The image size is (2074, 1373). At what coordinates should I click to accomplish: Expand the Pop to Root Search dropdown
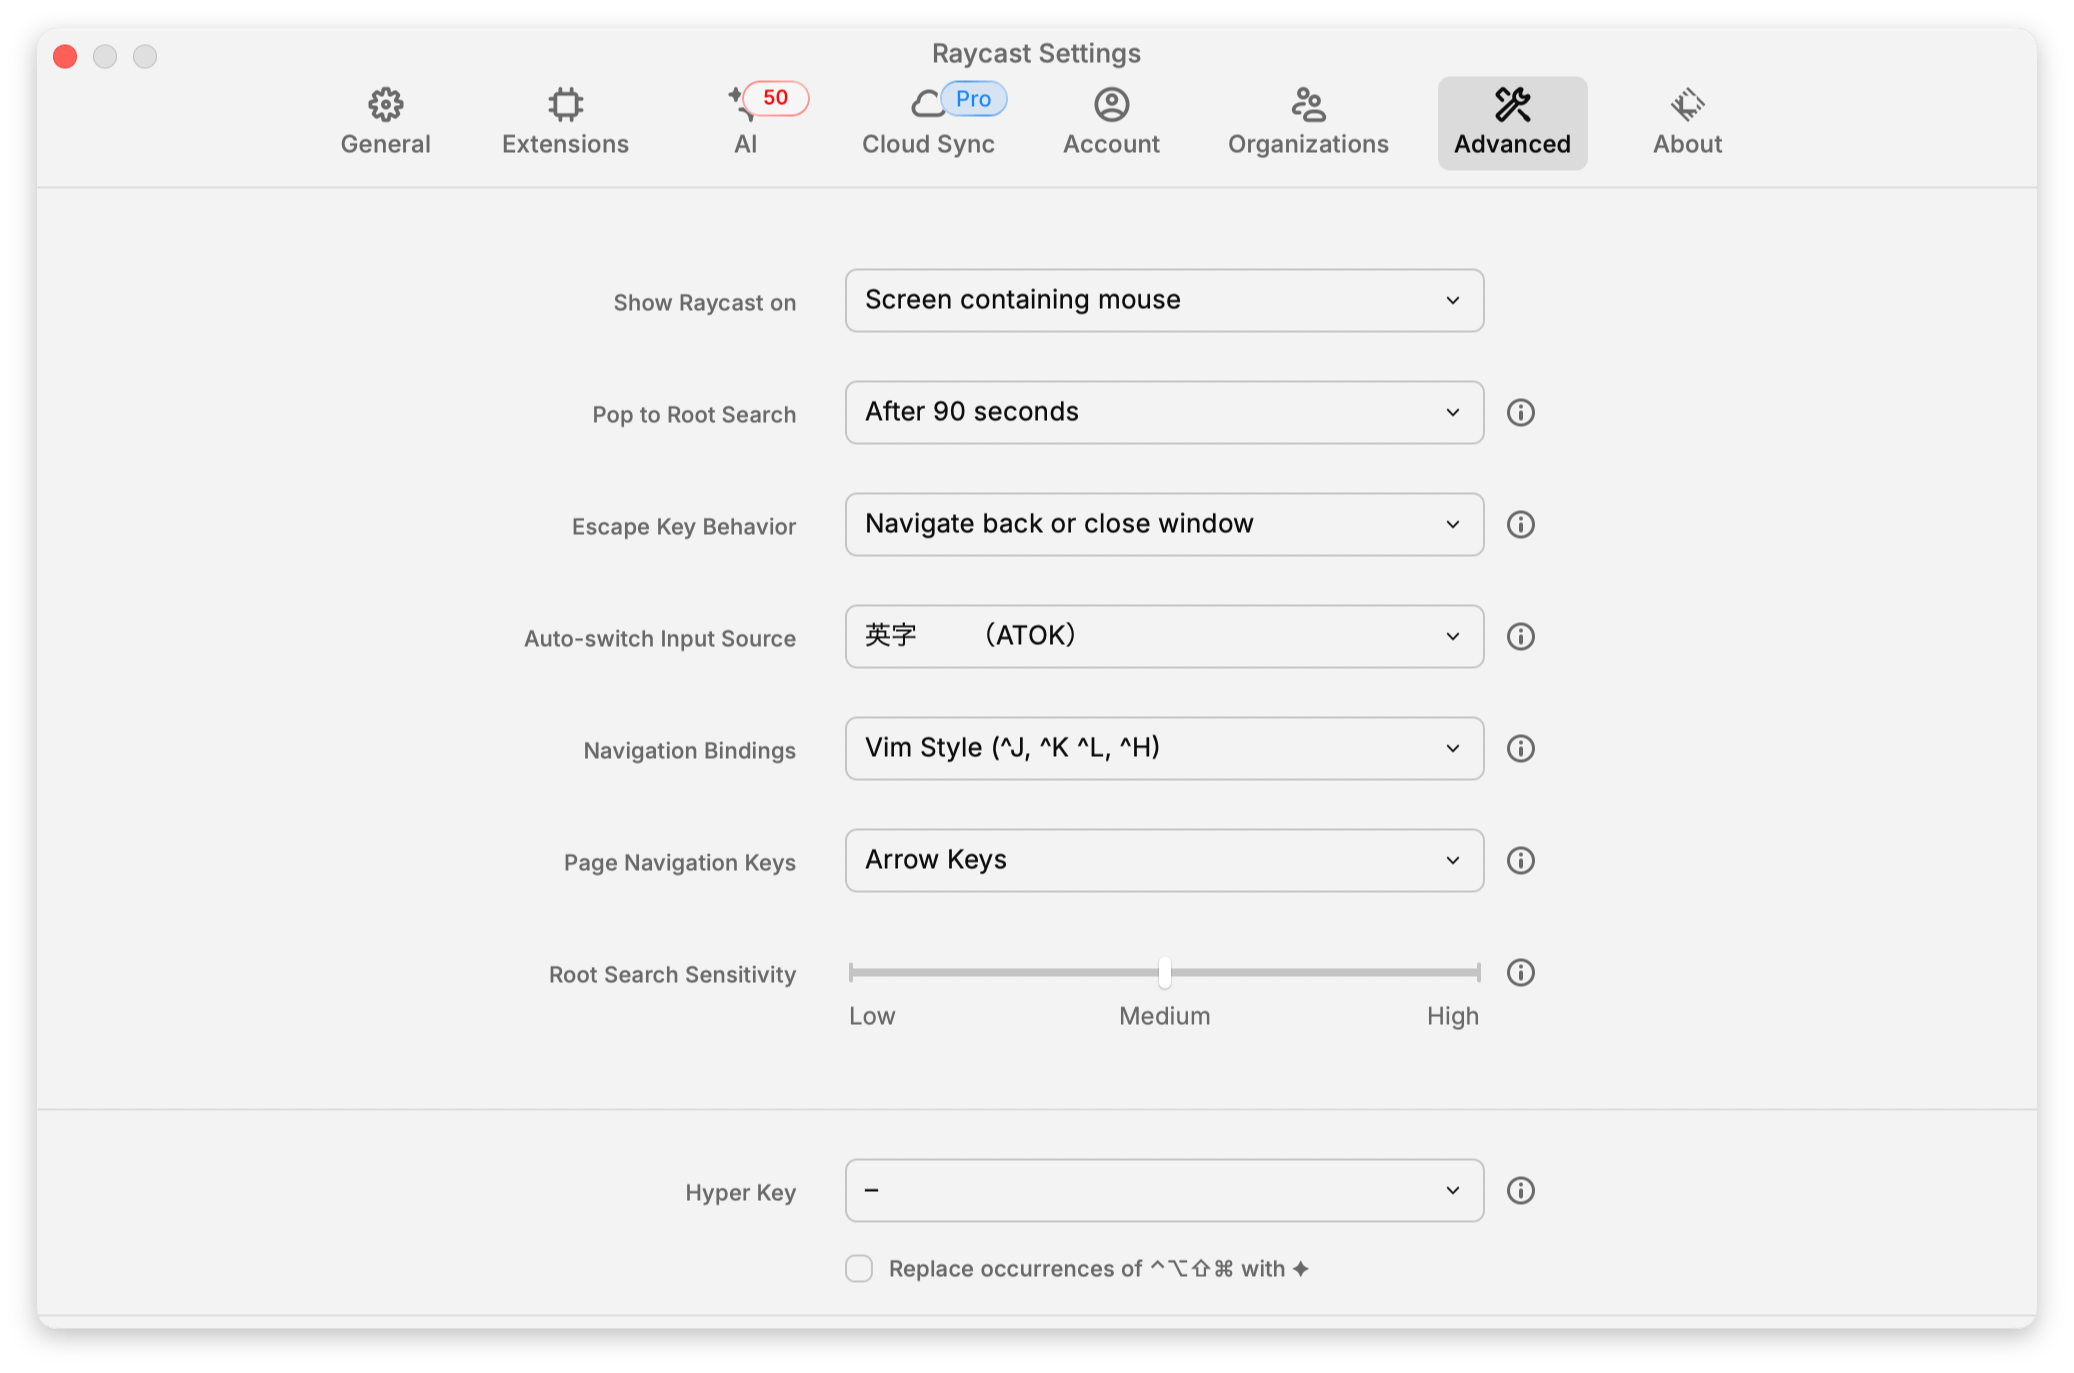[1163, 413]
